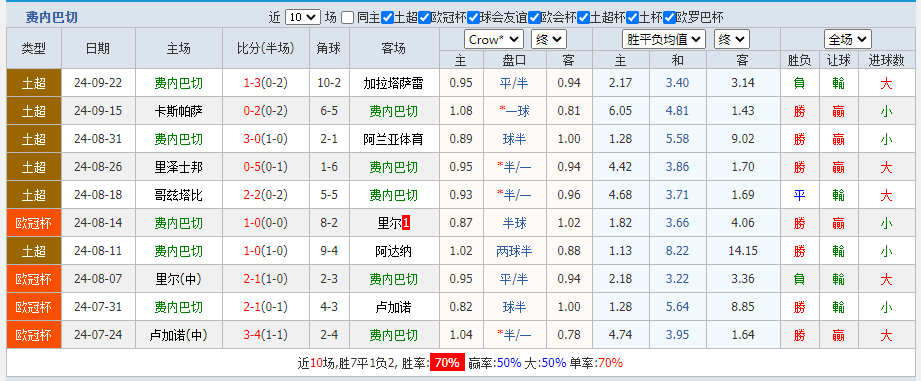Click the 欧冠杯 tag on the 24-07-24 row
921x381 pixels.
point(33,336)
